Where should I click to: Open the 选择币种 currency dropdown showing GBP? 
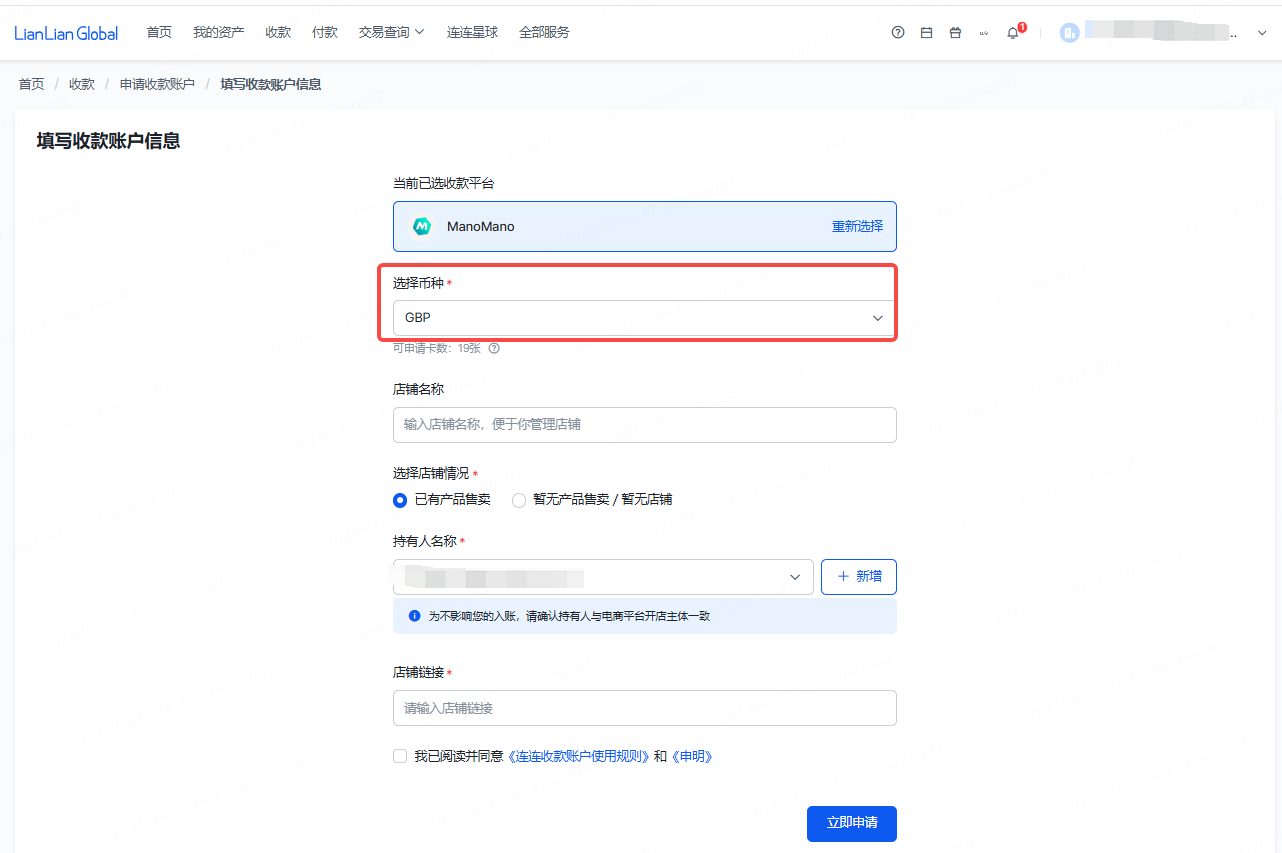coord(645,318)
